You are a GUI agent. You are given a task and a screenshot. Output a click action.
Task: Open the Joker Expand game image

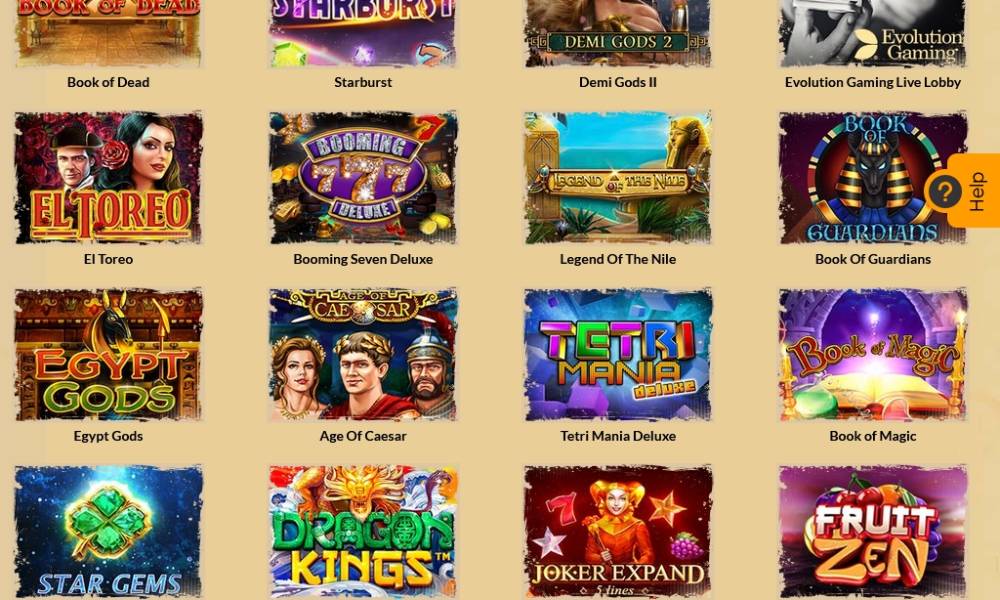click(x=618, y=532)
